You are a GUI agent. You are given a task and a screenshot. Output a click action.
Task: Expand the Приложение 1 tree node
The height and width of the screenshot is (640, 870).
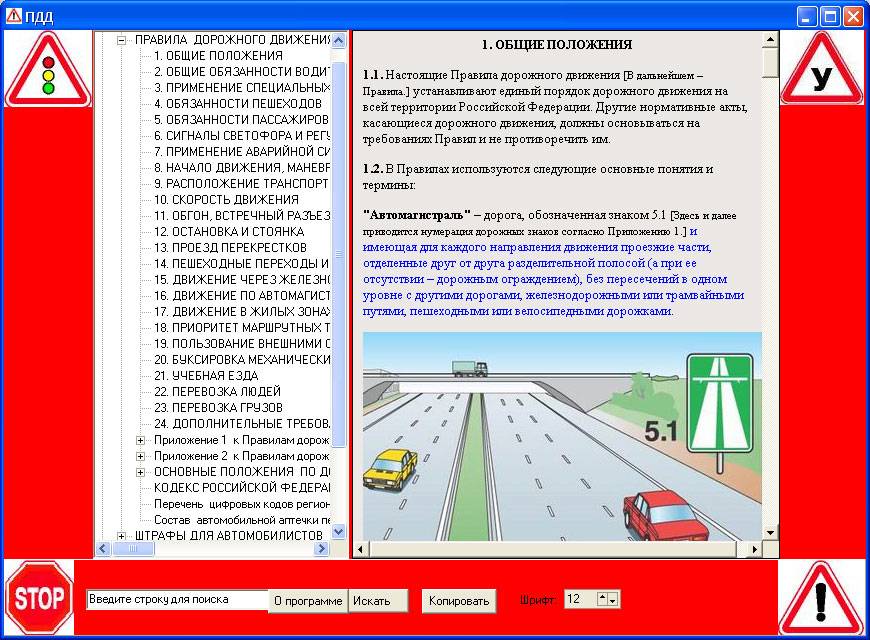pyautogui.click(x=140, y=440)
